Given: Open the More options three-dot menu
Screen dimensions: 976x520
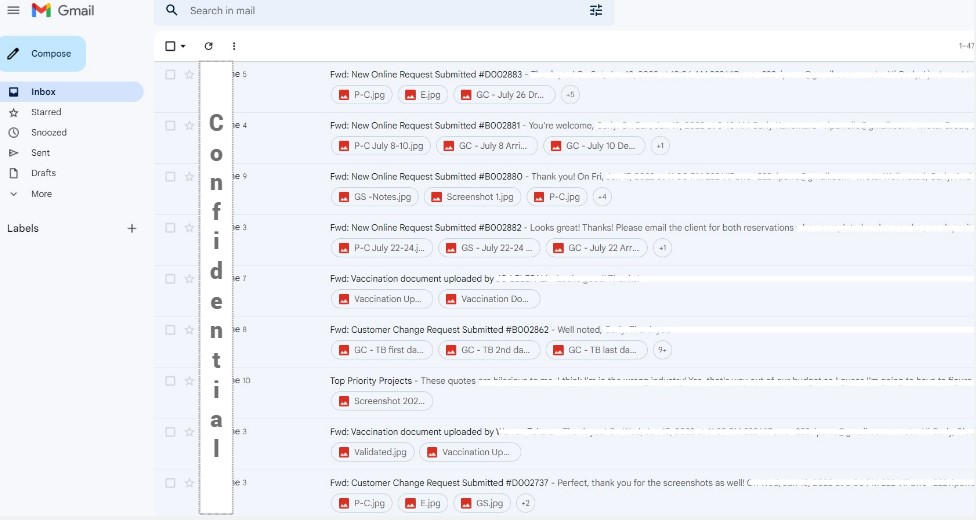Looking at the screenshot, I should tap(234, 46).
